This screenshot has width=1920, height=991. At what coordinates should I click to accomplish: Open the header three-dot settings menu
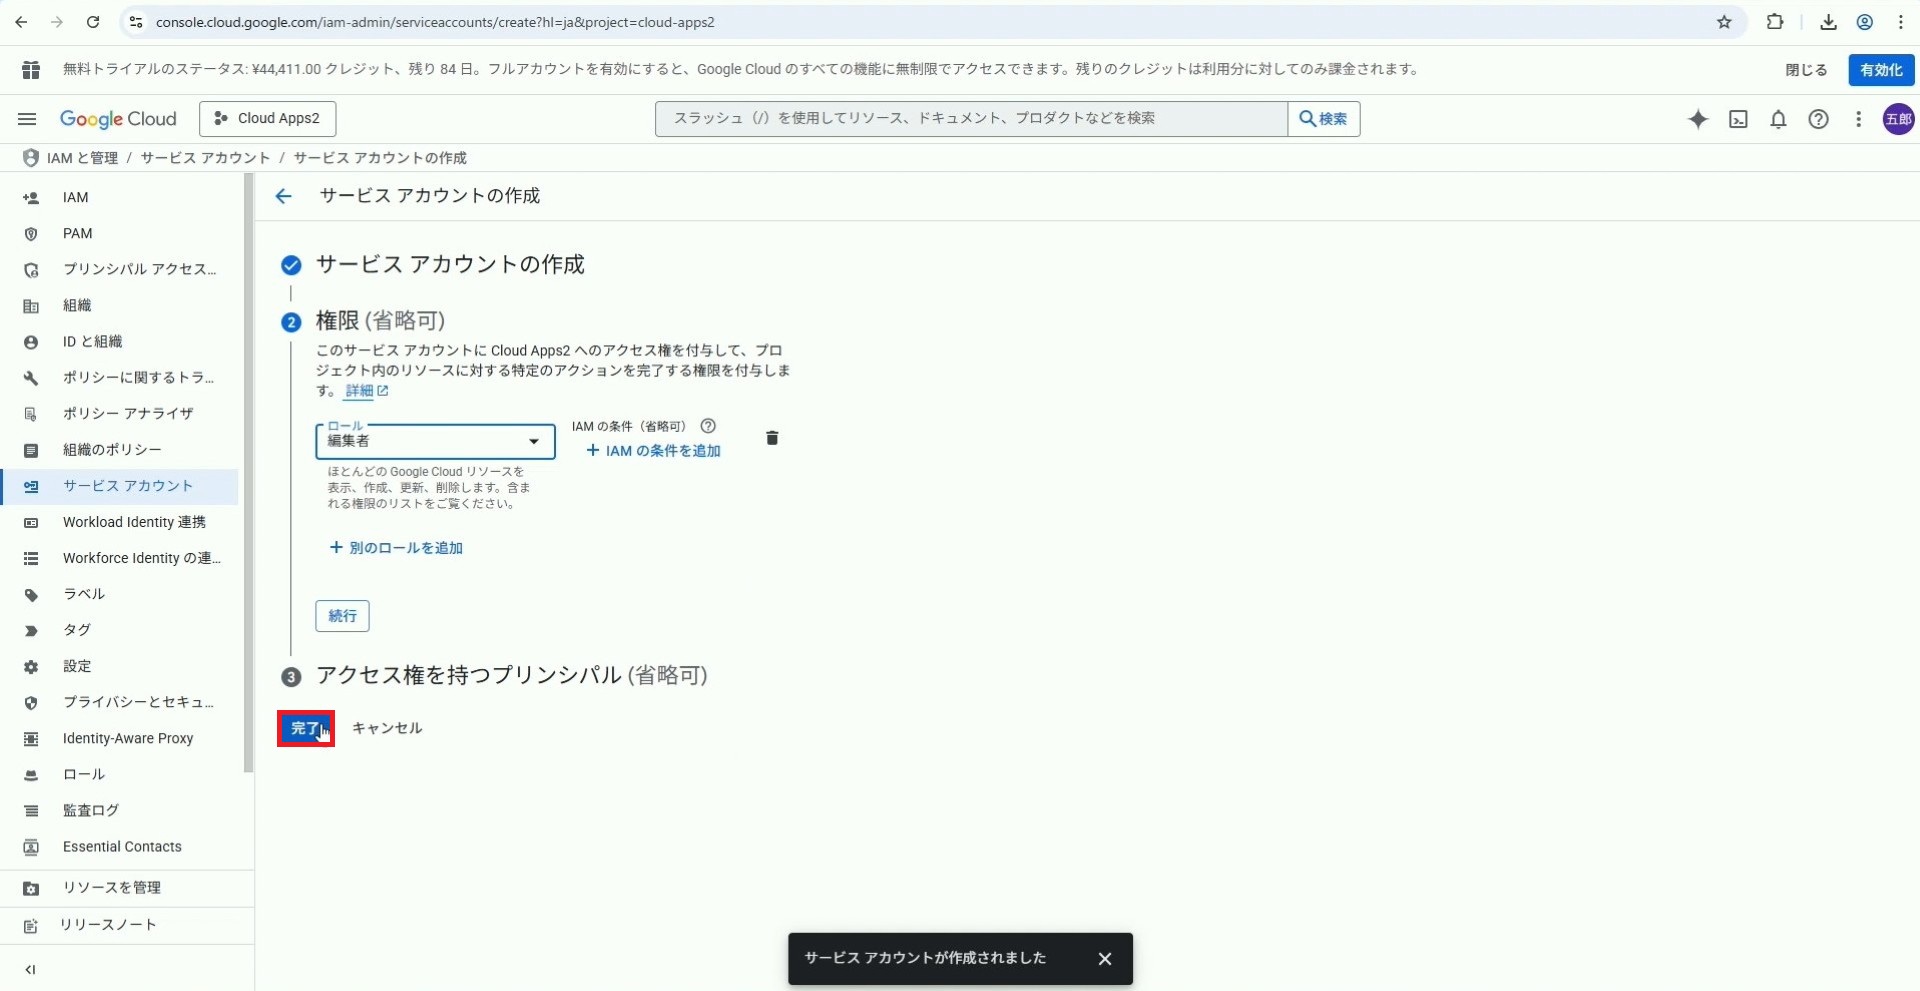(x=1858, y=119)
